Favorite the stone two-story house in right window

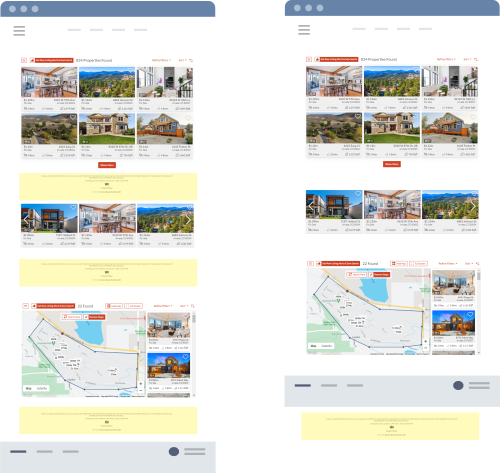click(x=415, y=116)
